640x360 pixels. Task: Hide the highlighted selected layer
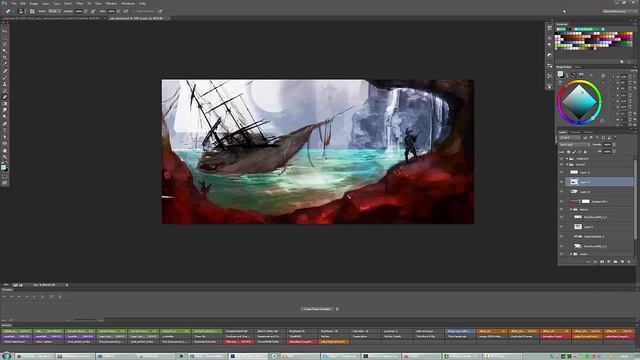[x=561, y=182]
